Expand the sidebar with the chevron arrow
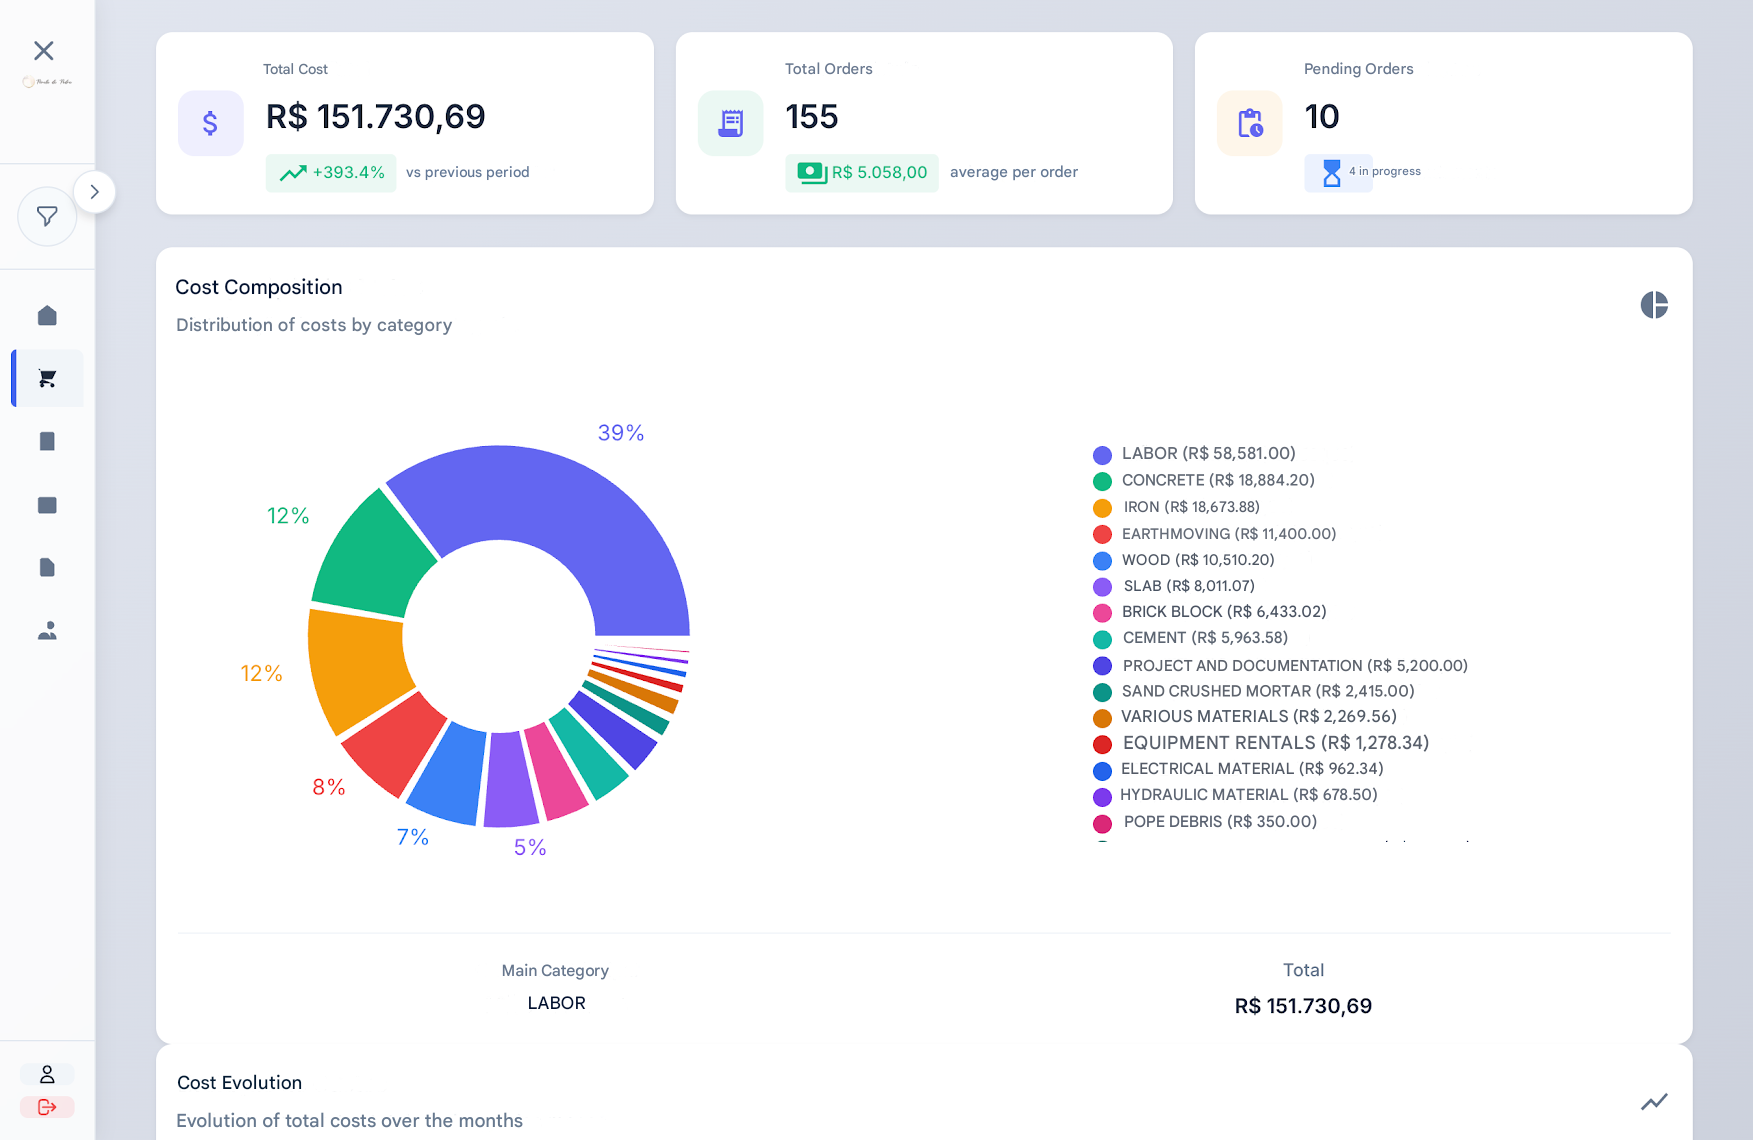This screenshot has width=1753, height=1140. [94, 192]
